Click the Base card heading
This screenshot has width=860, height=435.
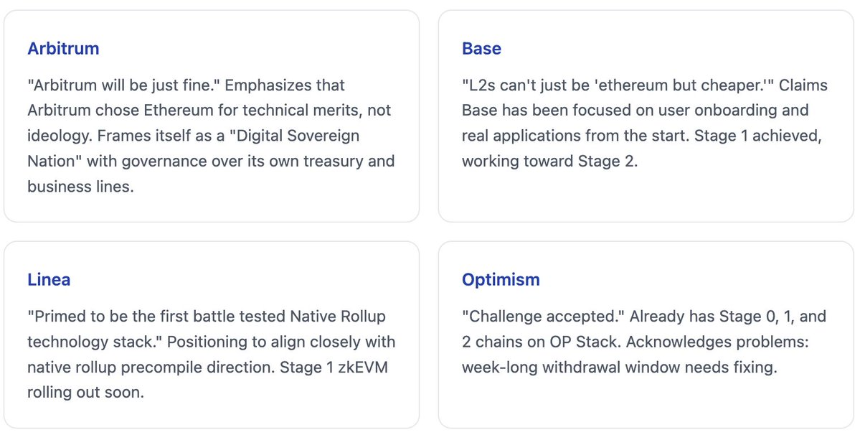(481, 48)
